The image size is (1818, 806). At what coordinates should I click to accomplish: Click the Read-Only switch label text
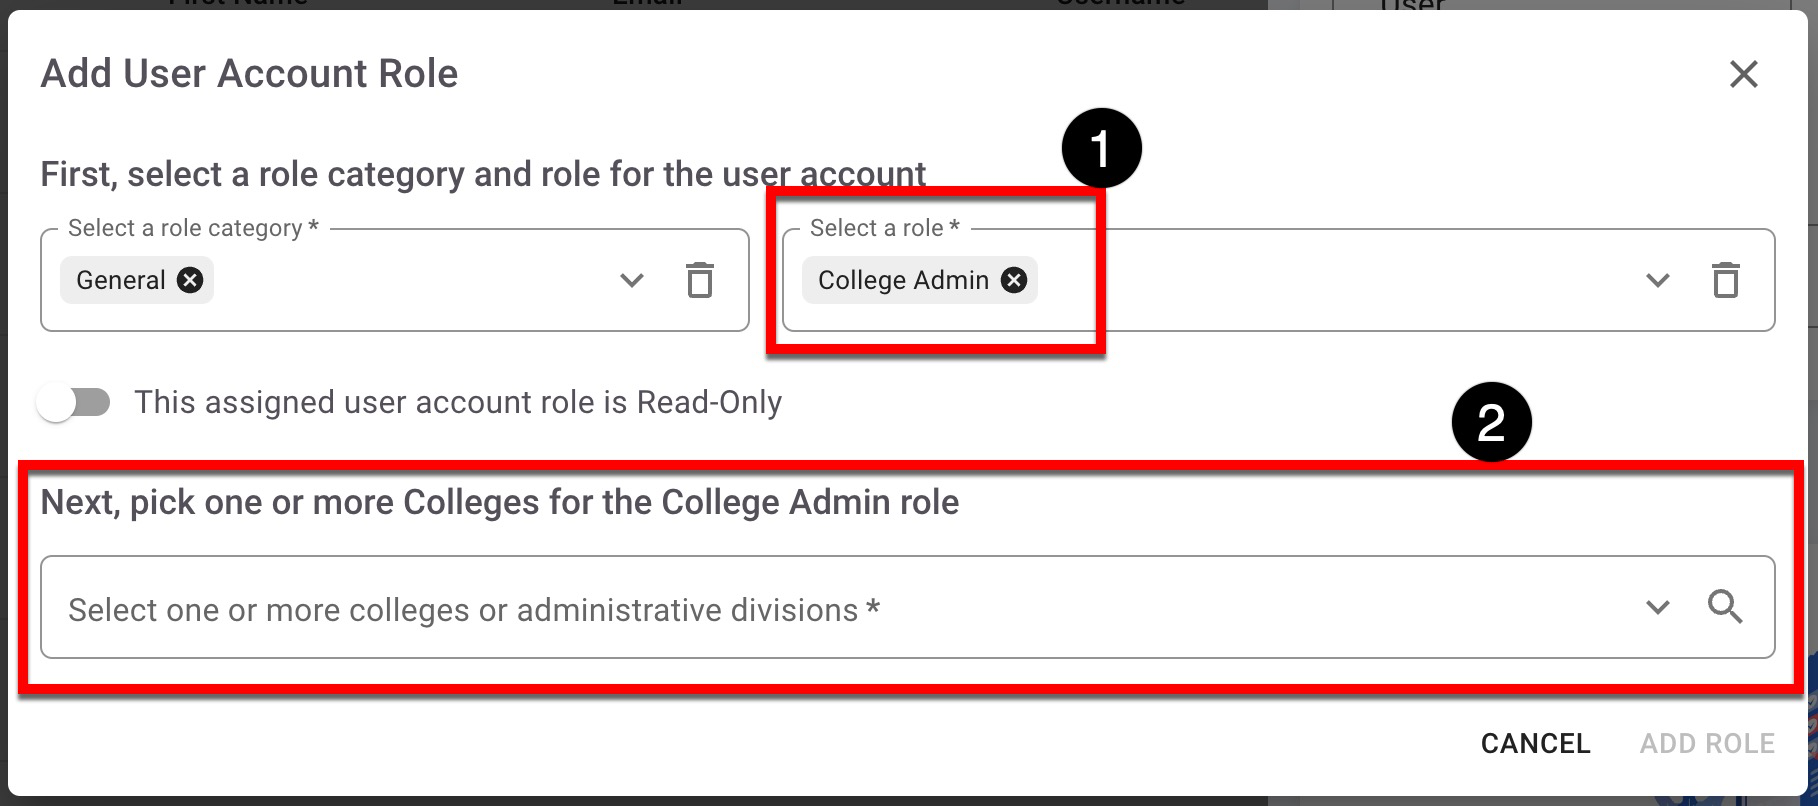pos(458,403)
